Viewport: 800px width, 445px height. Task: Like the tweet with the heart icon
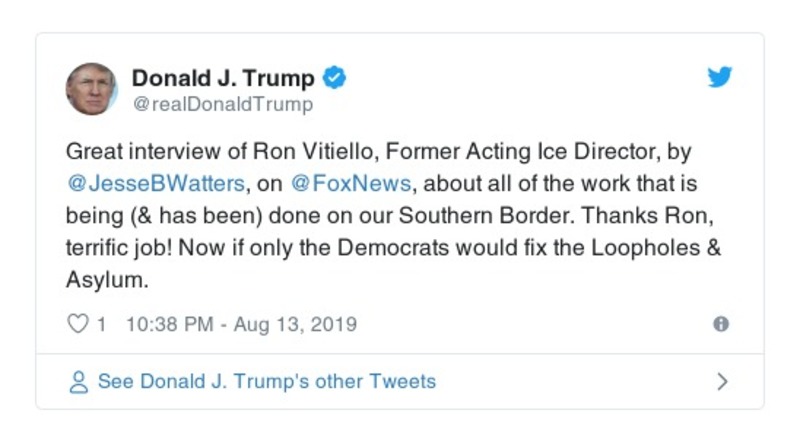77,324
